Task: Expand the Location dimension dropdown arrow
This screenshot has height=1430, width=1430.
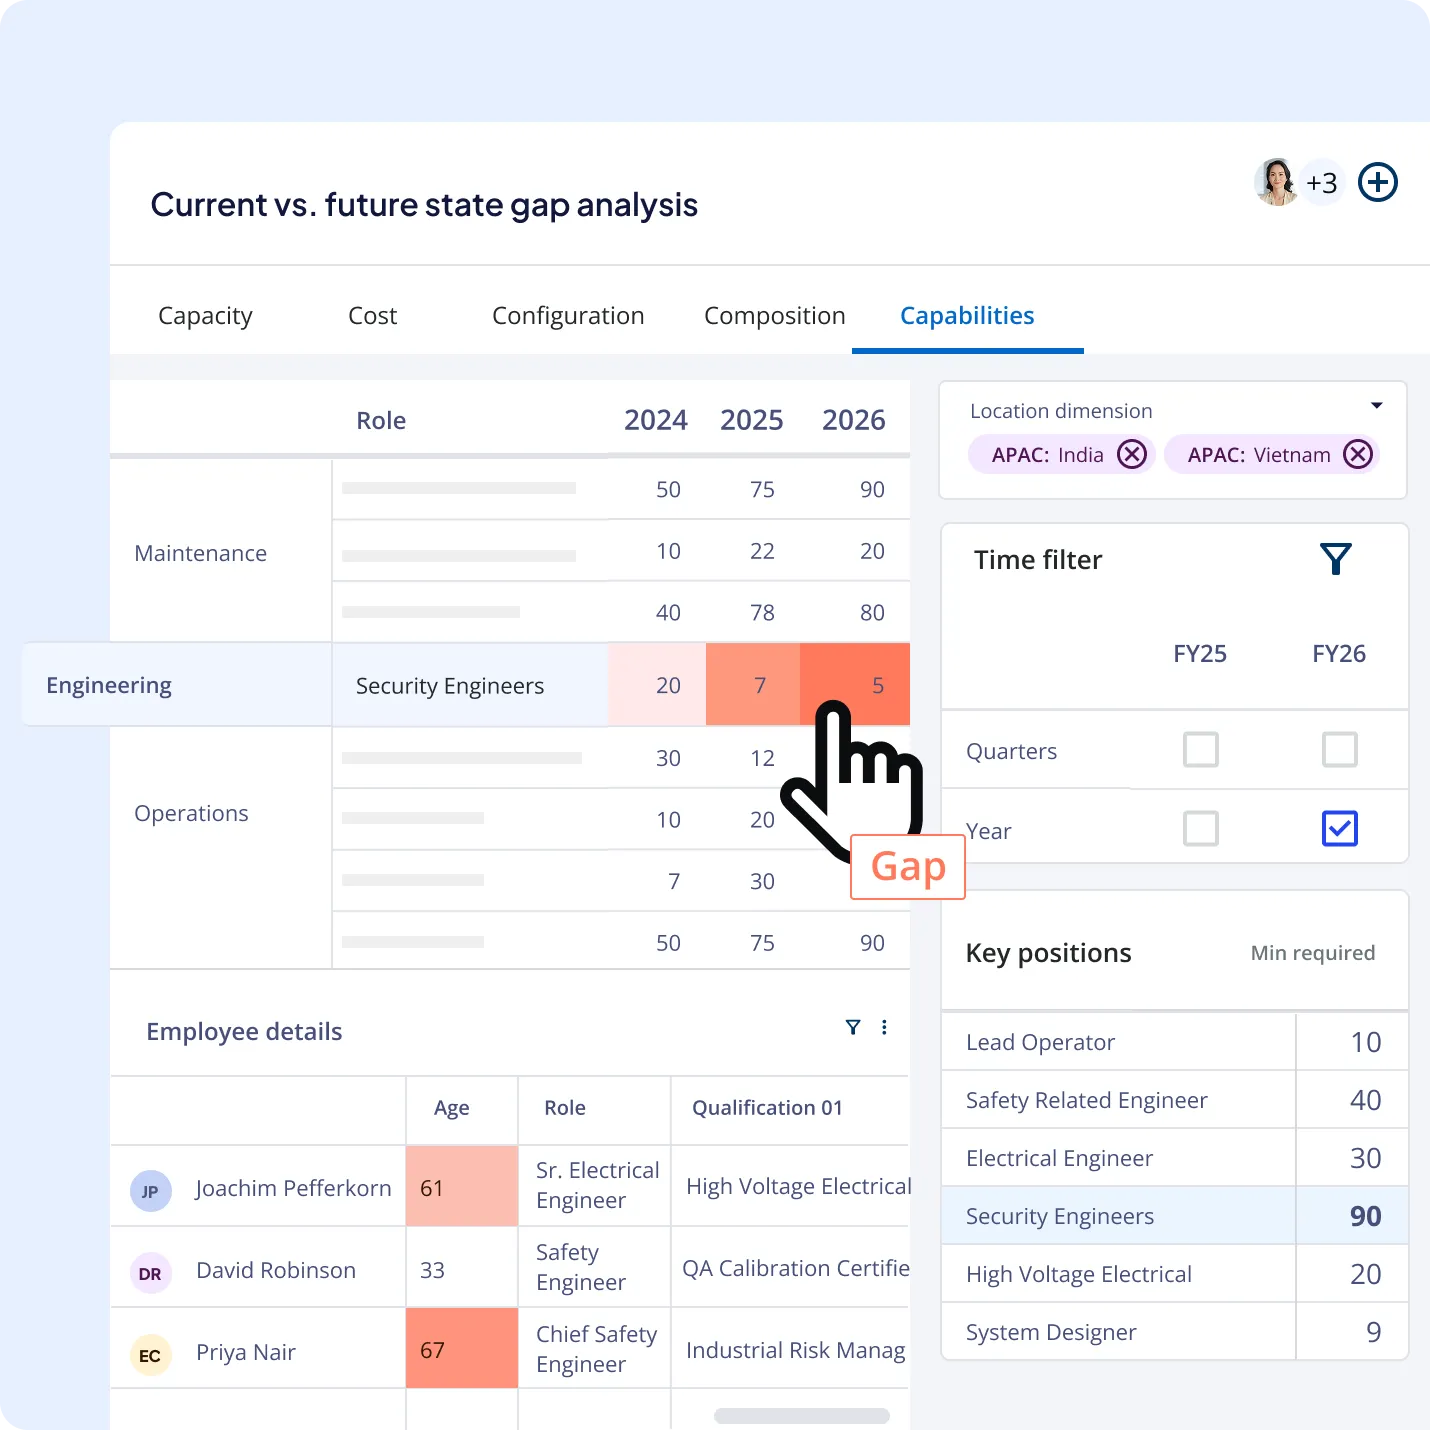Action: [1376, 406]
